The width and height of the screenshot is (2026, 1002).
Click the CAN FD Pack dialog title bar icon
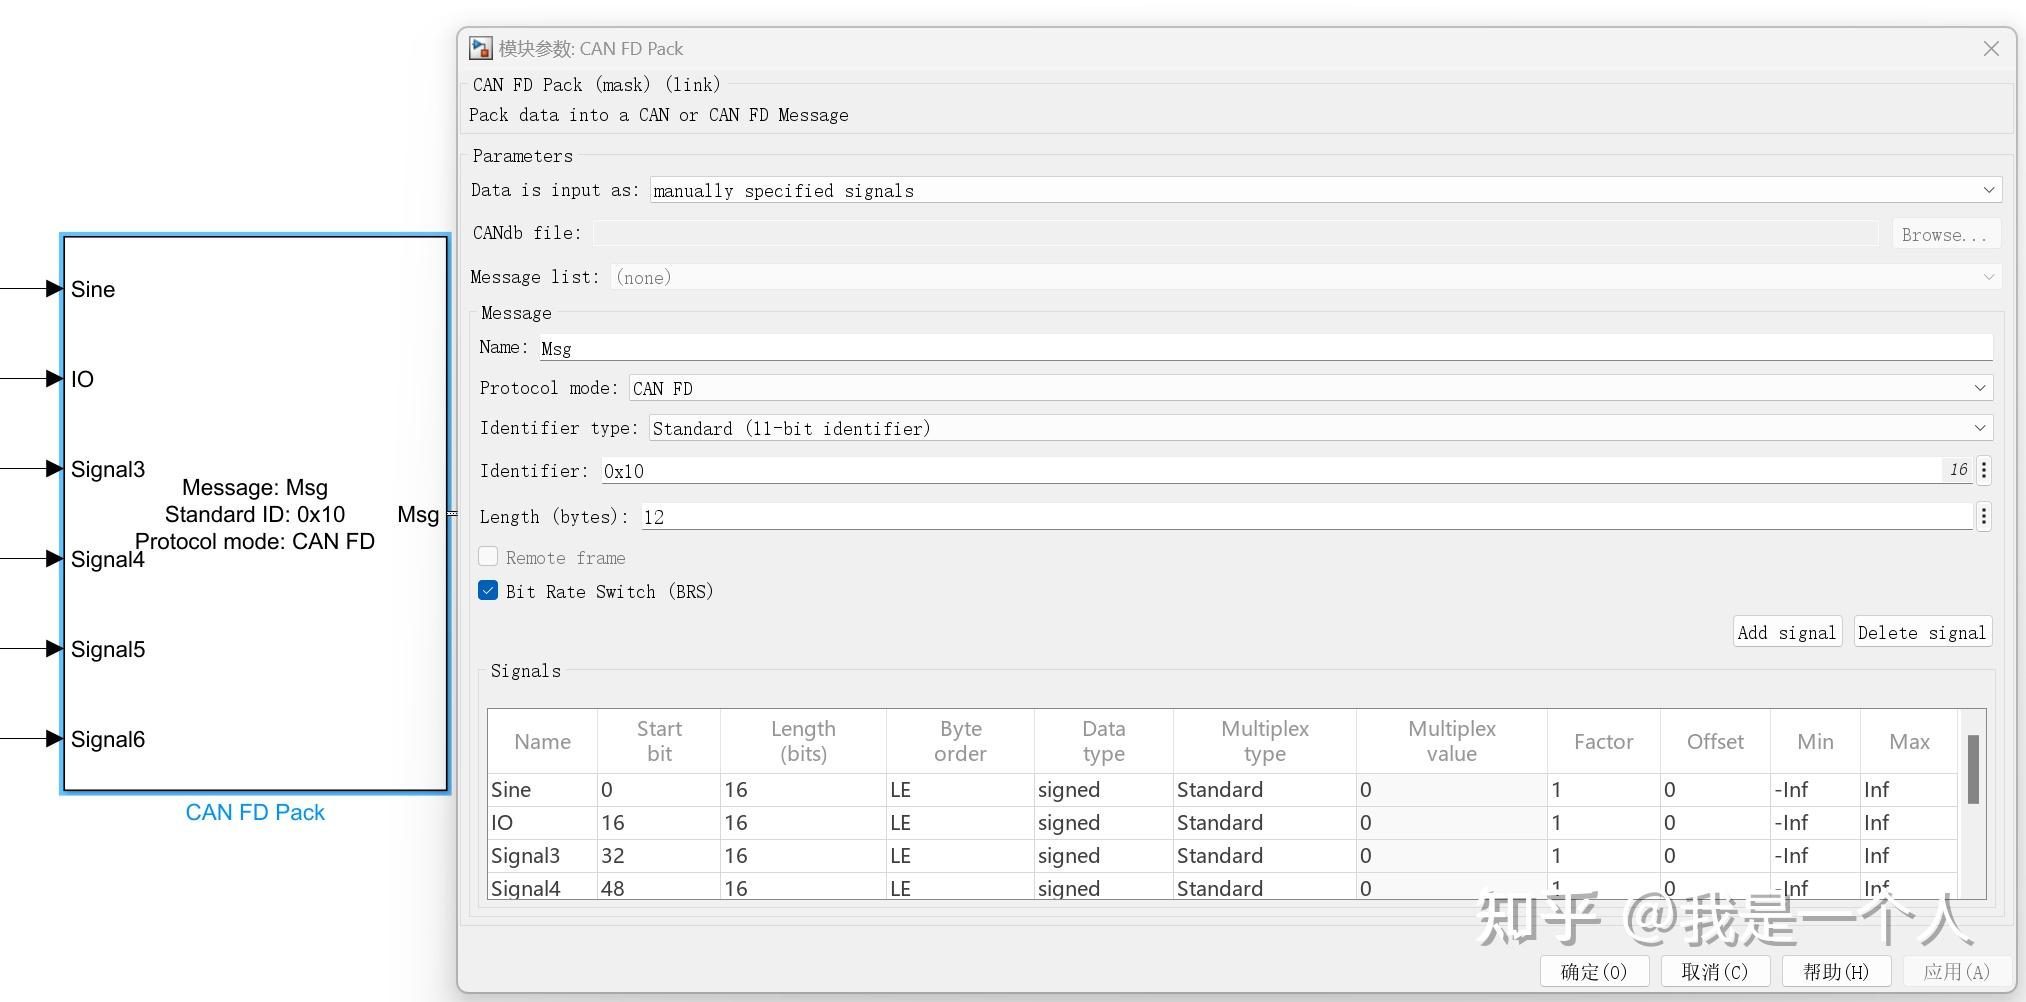(x=480, y=47)
